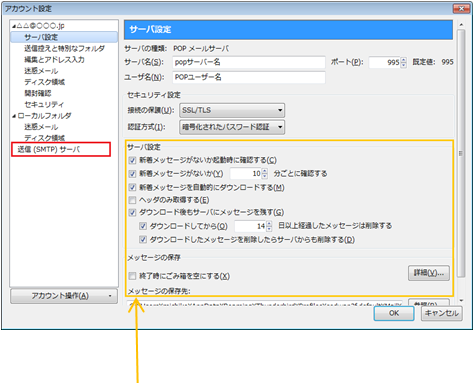The height and width of the screenshot is (384, 474).
Task: Collapse the △△@○○○.jp account tree
Action: pyautogui.click(x=14, y=26)
